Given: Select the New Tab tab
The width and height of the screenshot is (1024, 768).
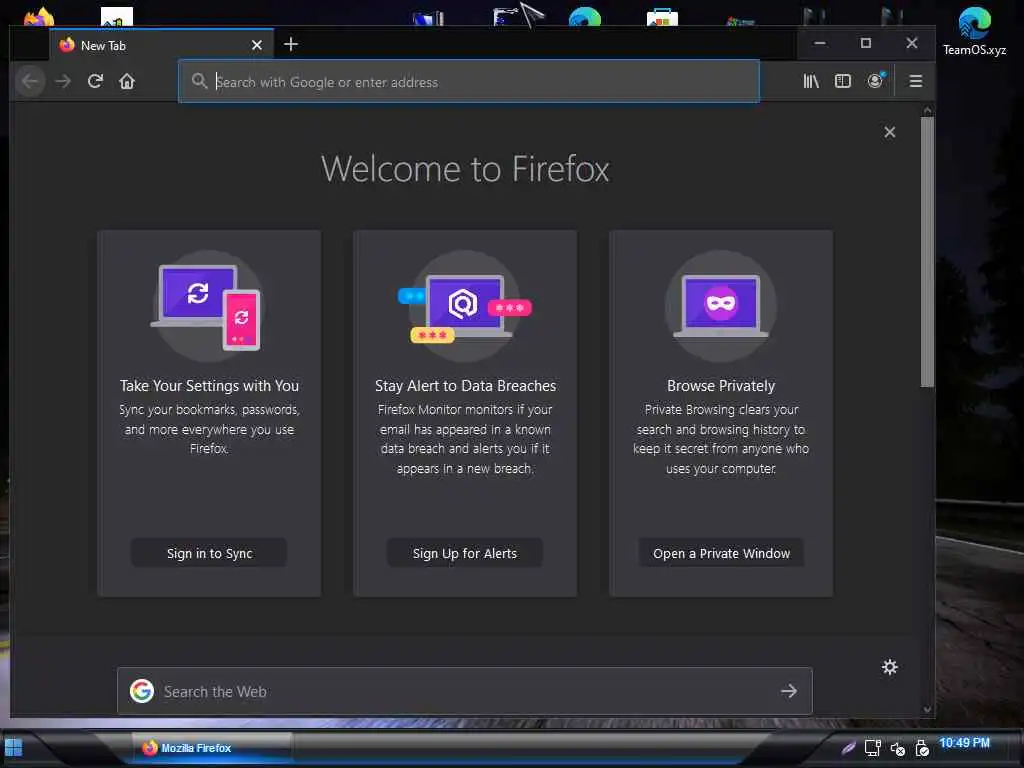Looking at the screenshot, I should coord(161,45).
